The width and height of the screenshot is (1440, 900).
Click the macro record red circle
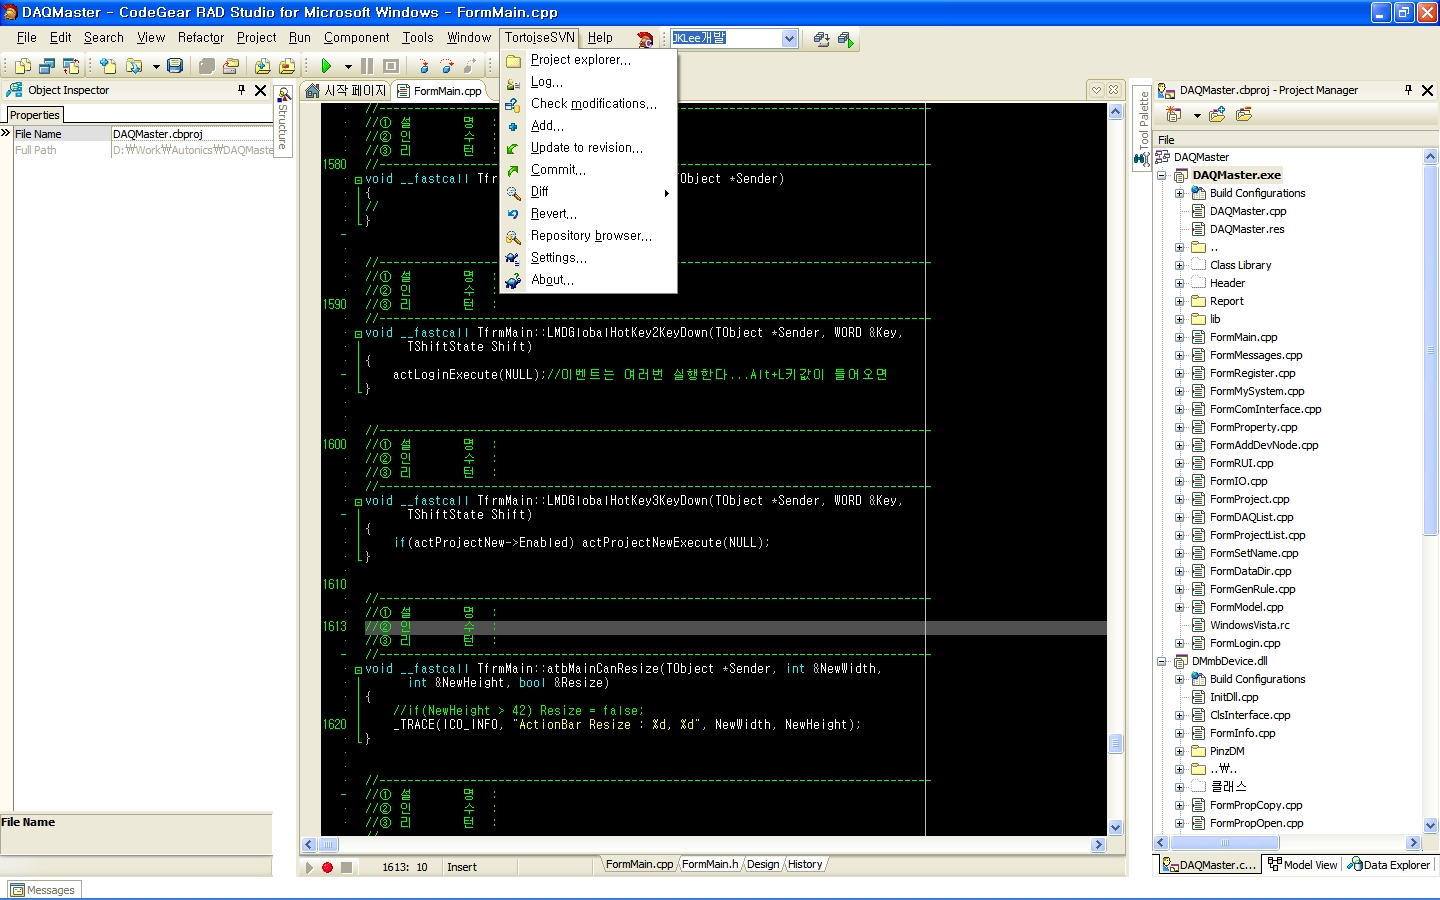[327, 867]
